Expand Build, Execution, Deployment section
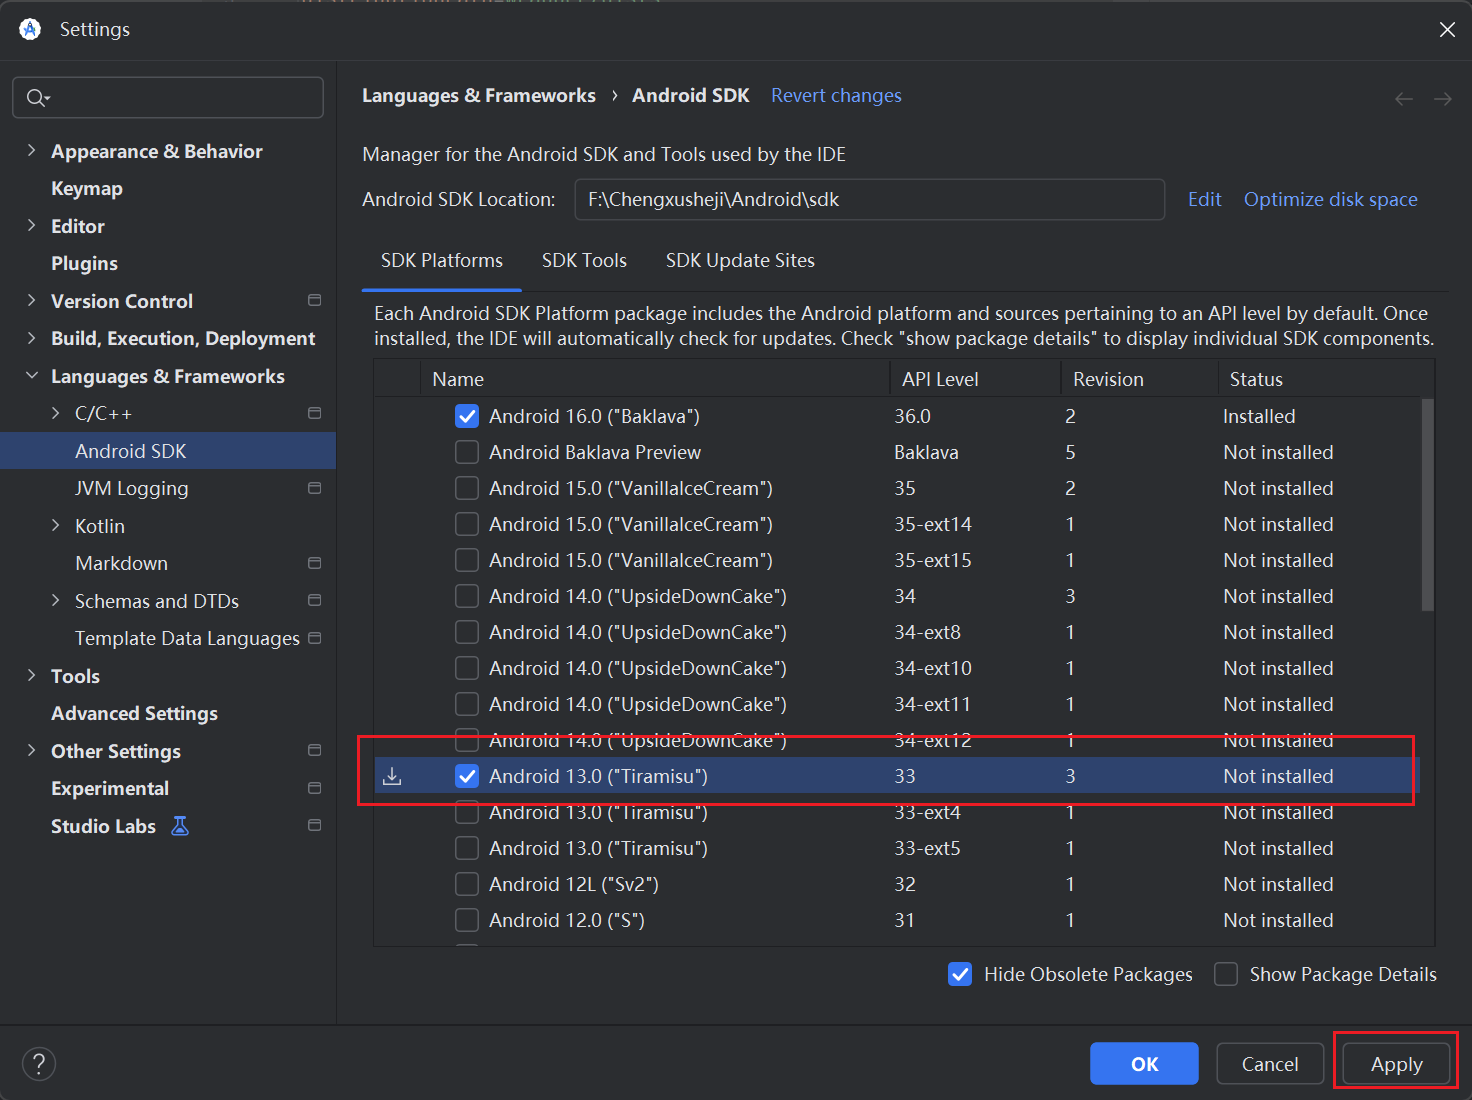The image size is (1472, 1100). pos(31,338)
